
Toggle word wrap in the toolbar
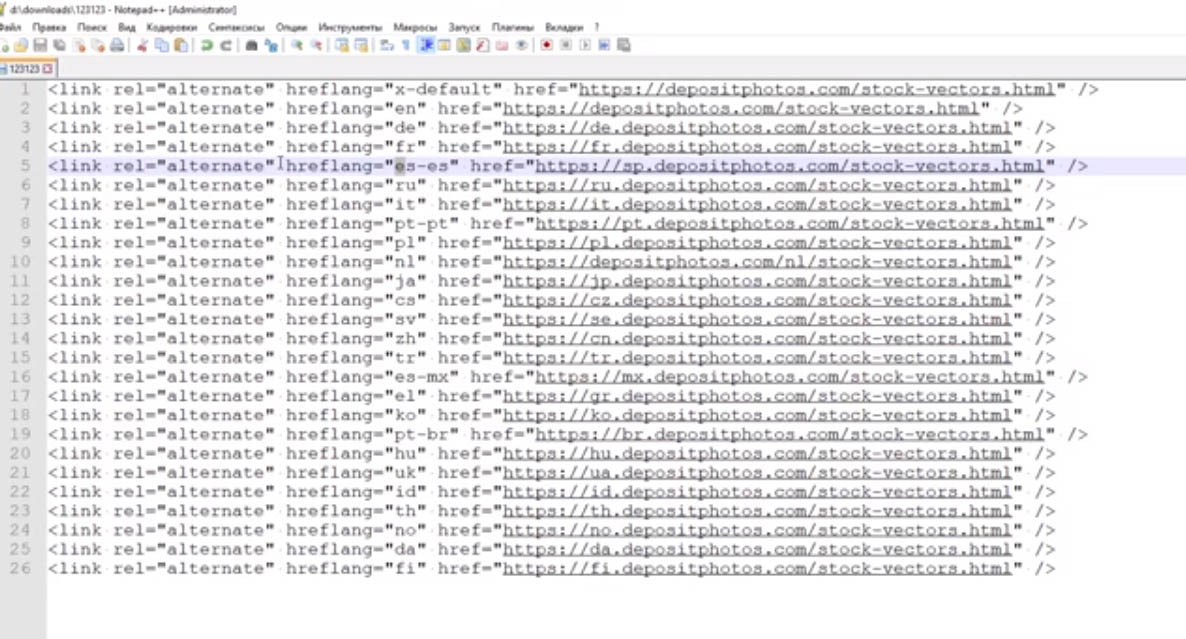(x=387, y=45)
